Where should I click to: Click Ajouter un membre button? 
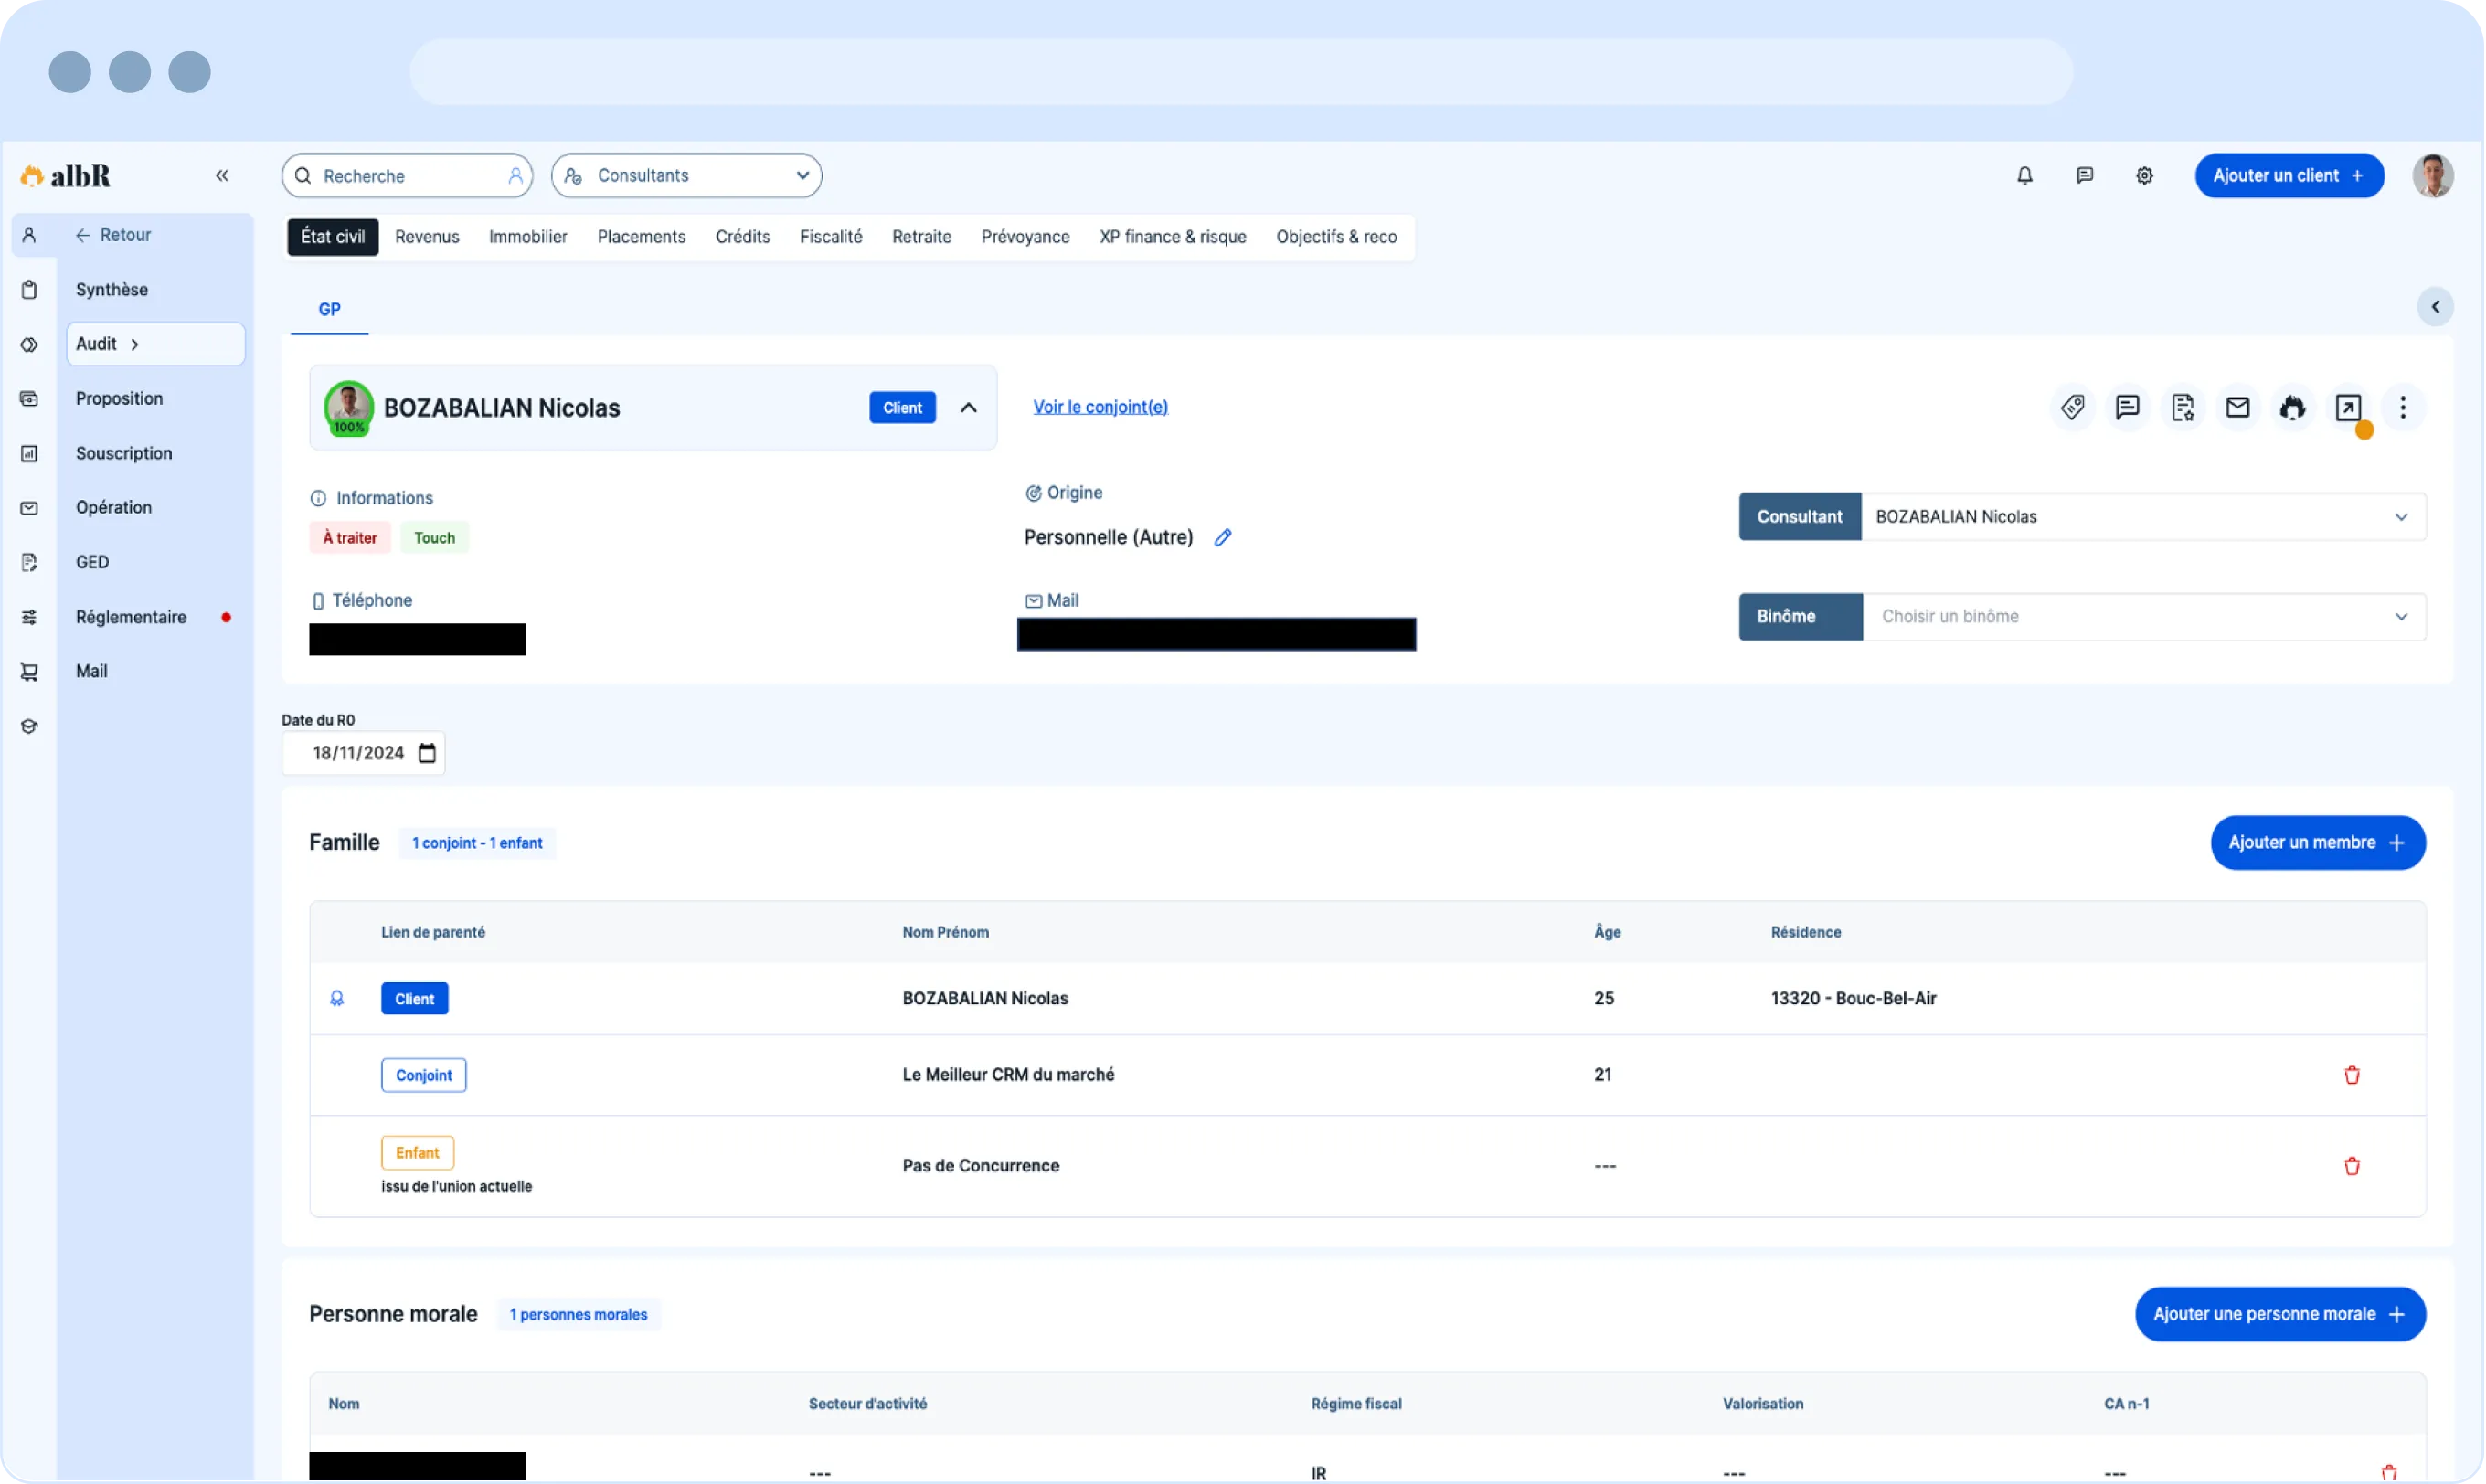click(2317, 843)
